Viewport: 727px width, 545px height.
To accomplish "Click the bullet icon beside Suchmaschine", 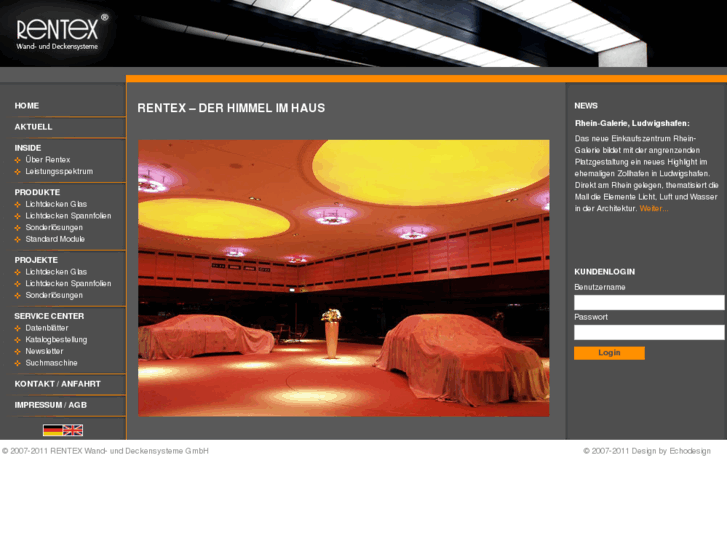I will point(18,363).
